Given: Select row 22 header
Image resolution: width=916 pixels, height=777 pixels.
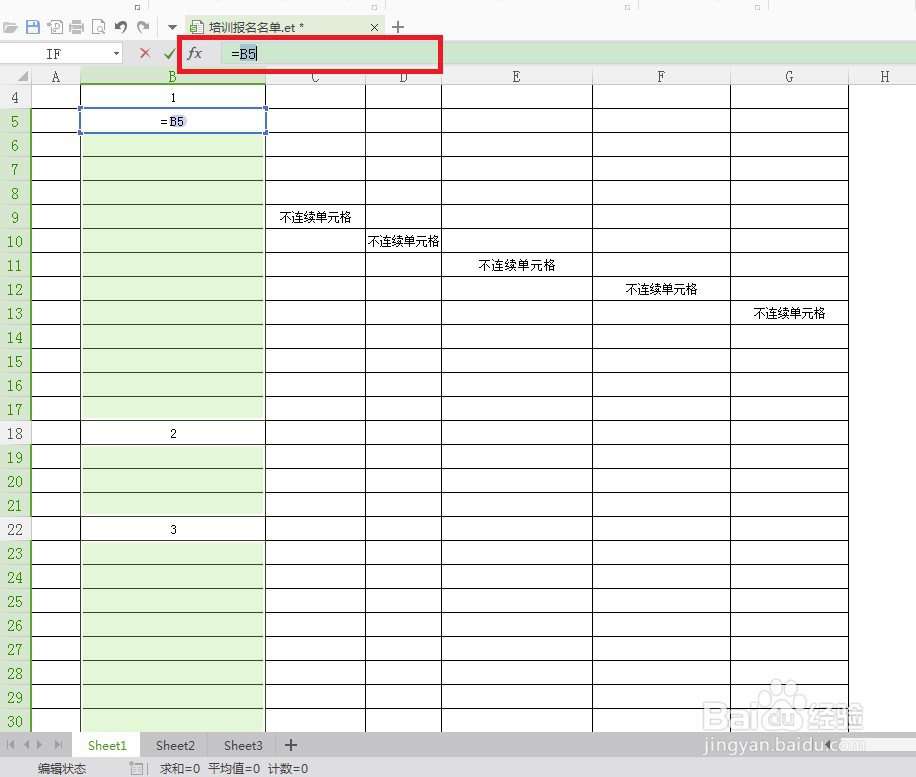Looking at the screenshot, I should click(x=15, y=529).
